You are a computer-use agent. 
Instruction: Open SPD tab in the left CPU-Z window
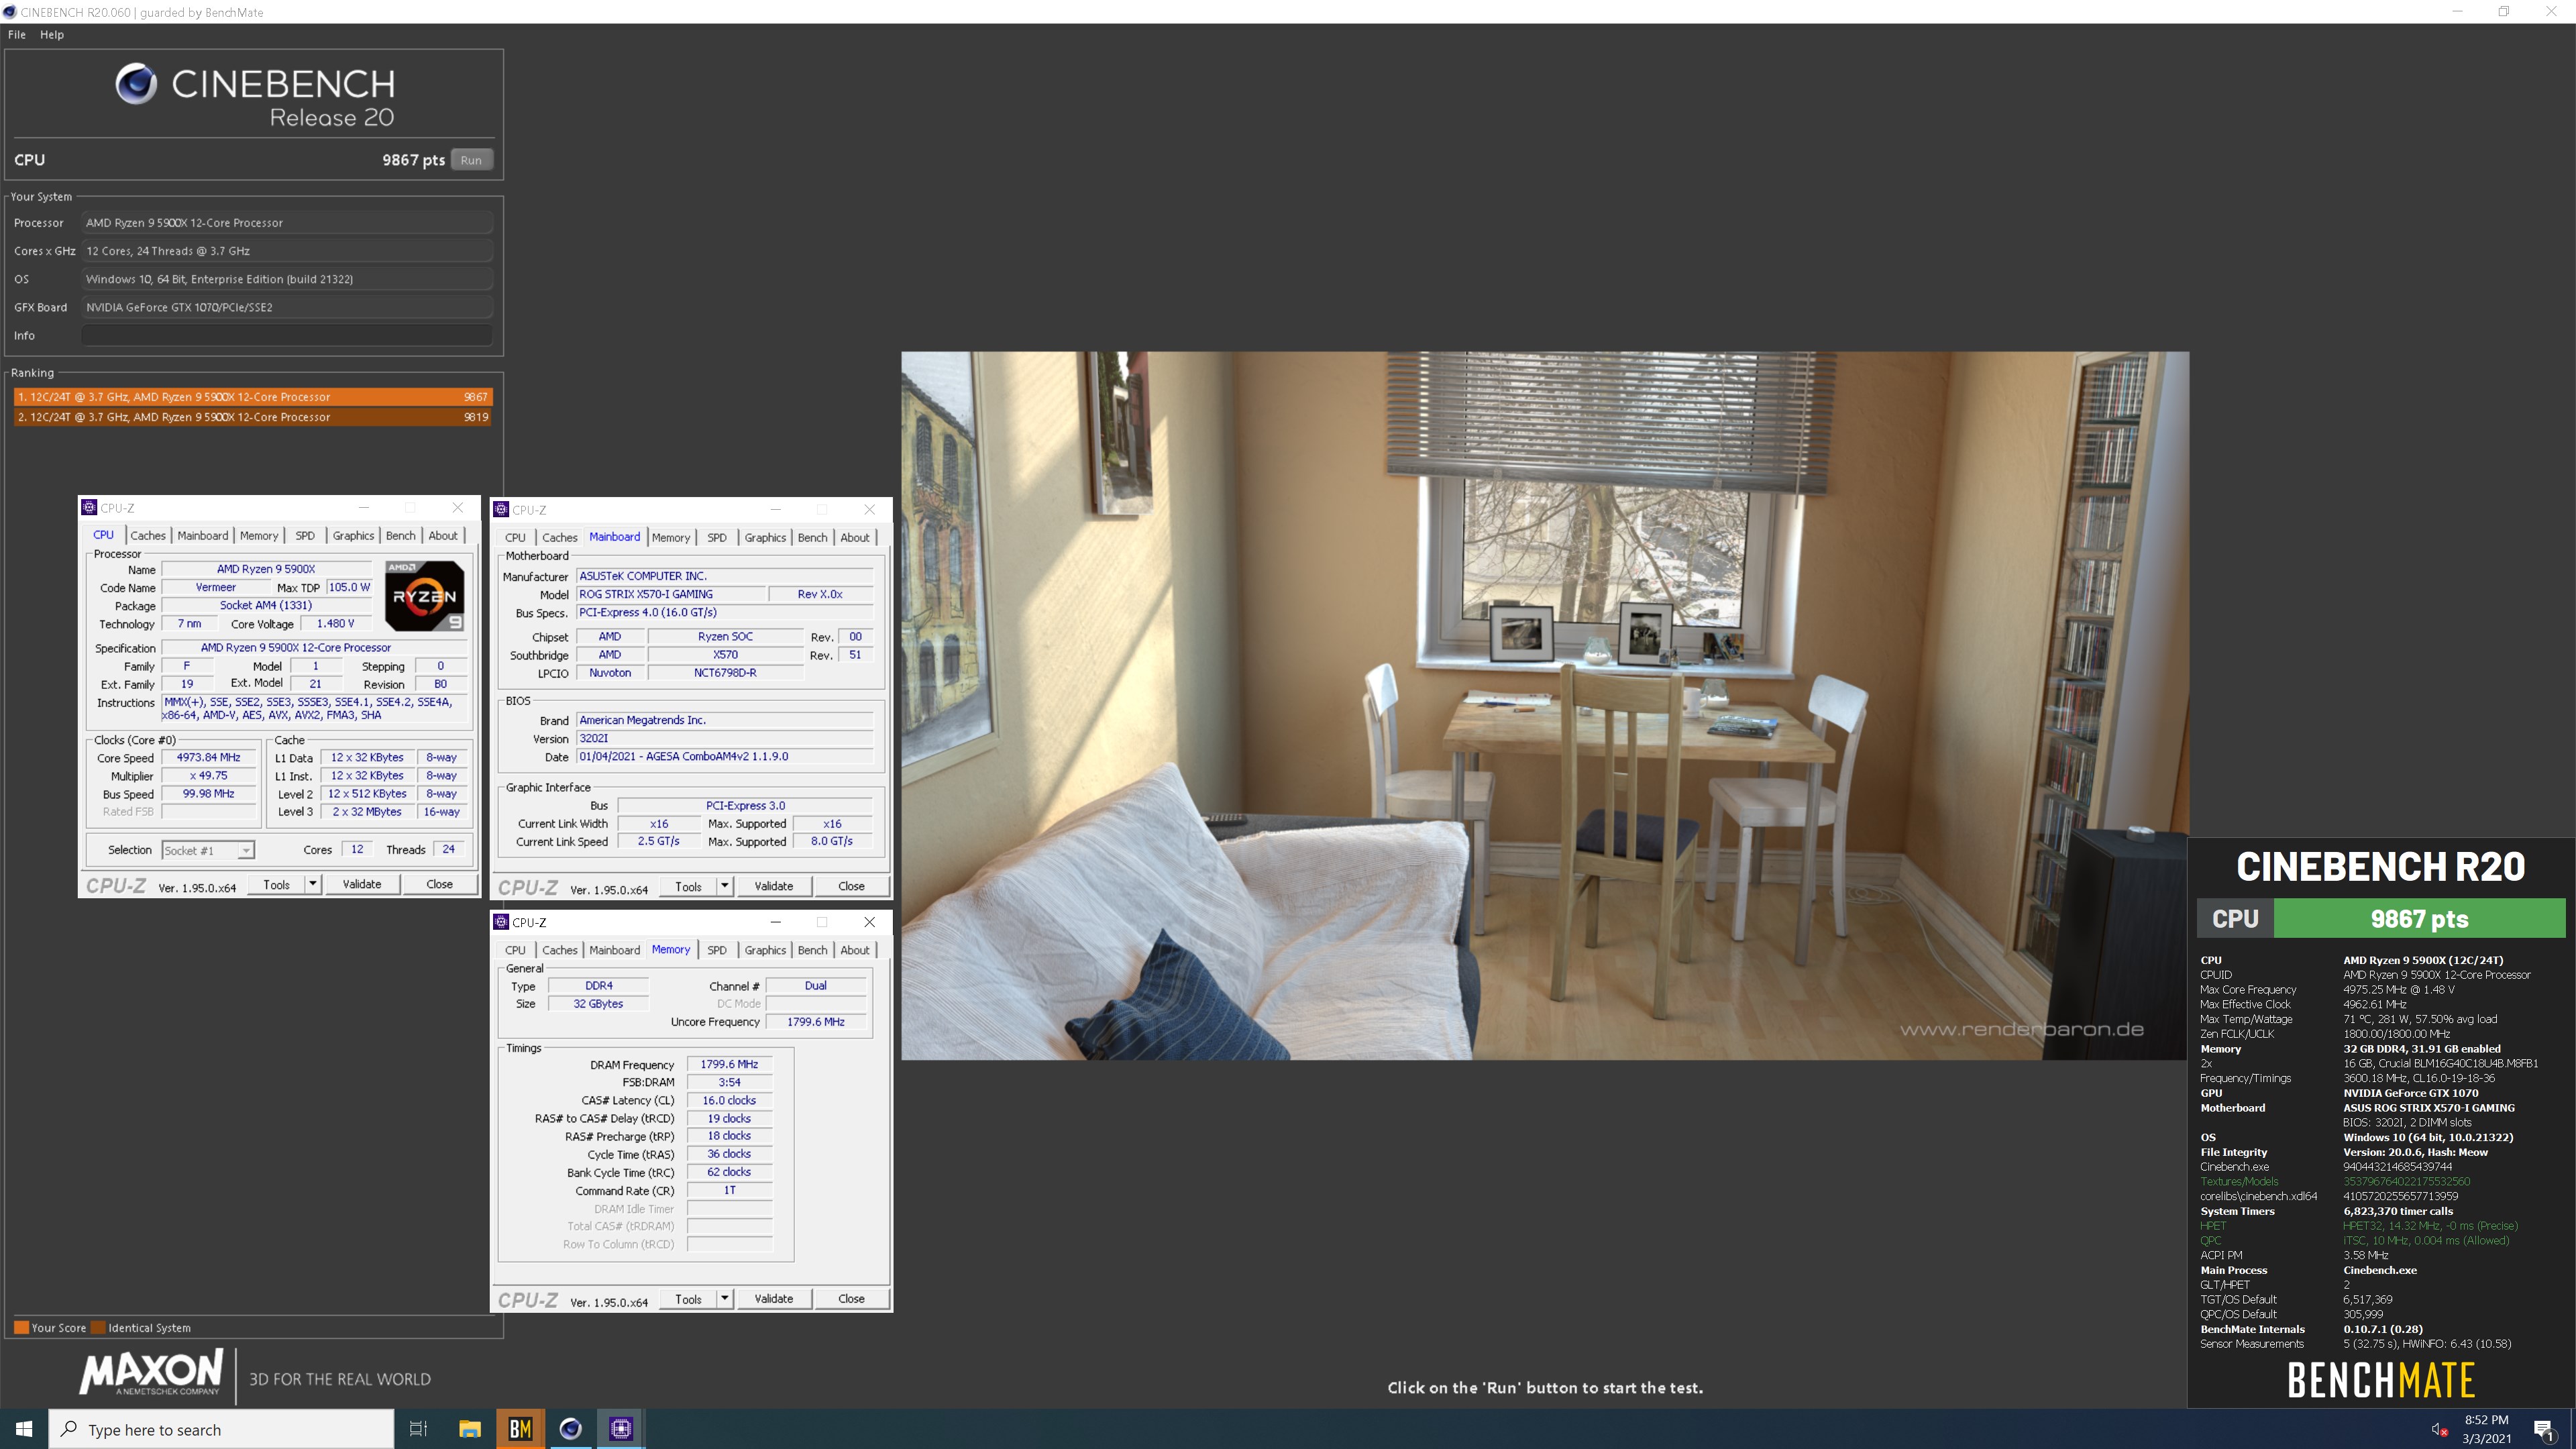(x=305, y=535)
